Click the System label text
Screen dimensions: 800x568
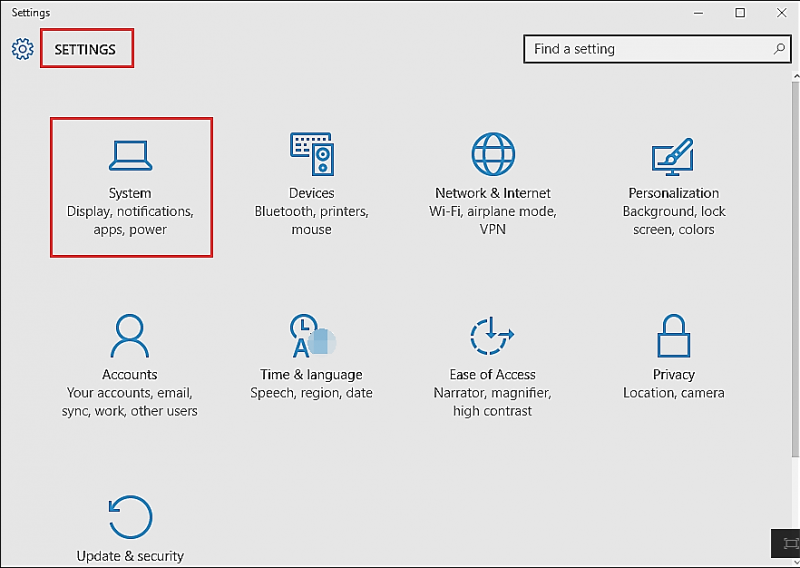(x=130, y=193)
